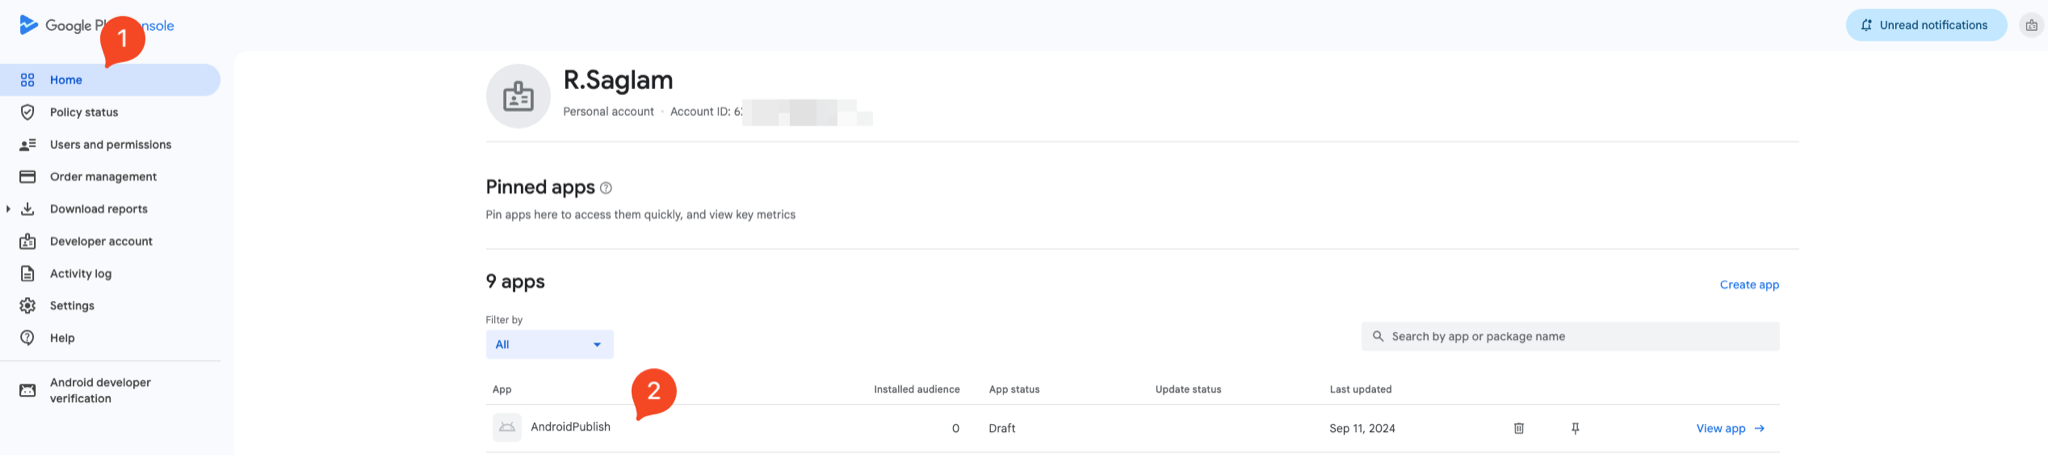The image size is (2048, 455).
Task: Open the Home page from sidebar
Action: coord(110,80)
